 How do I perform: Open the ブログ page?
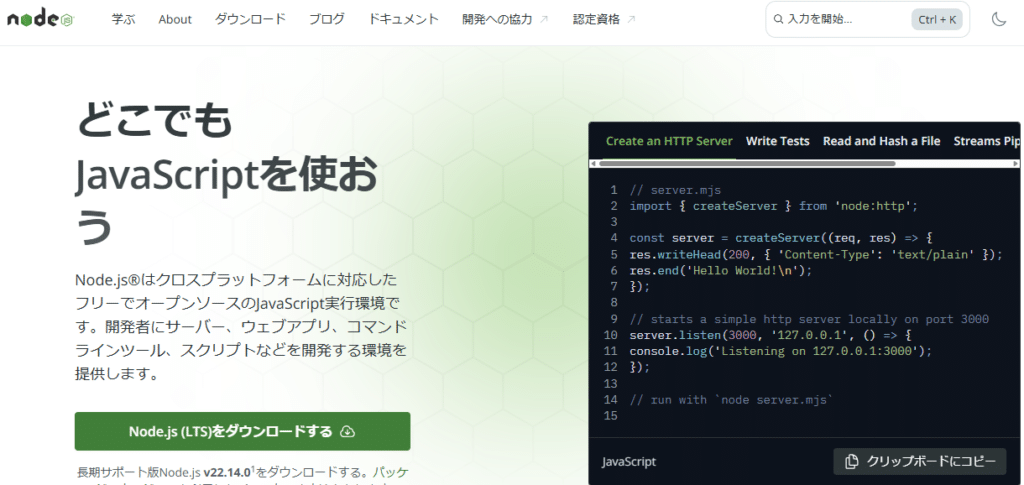click(x=327, y=20)
